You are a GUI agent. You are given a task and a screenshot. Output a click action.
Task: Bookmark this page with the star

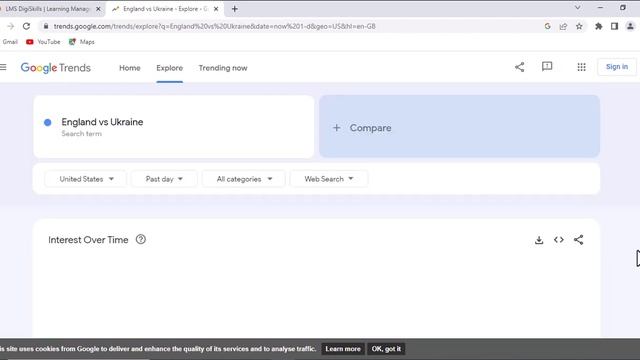[579, 26]
